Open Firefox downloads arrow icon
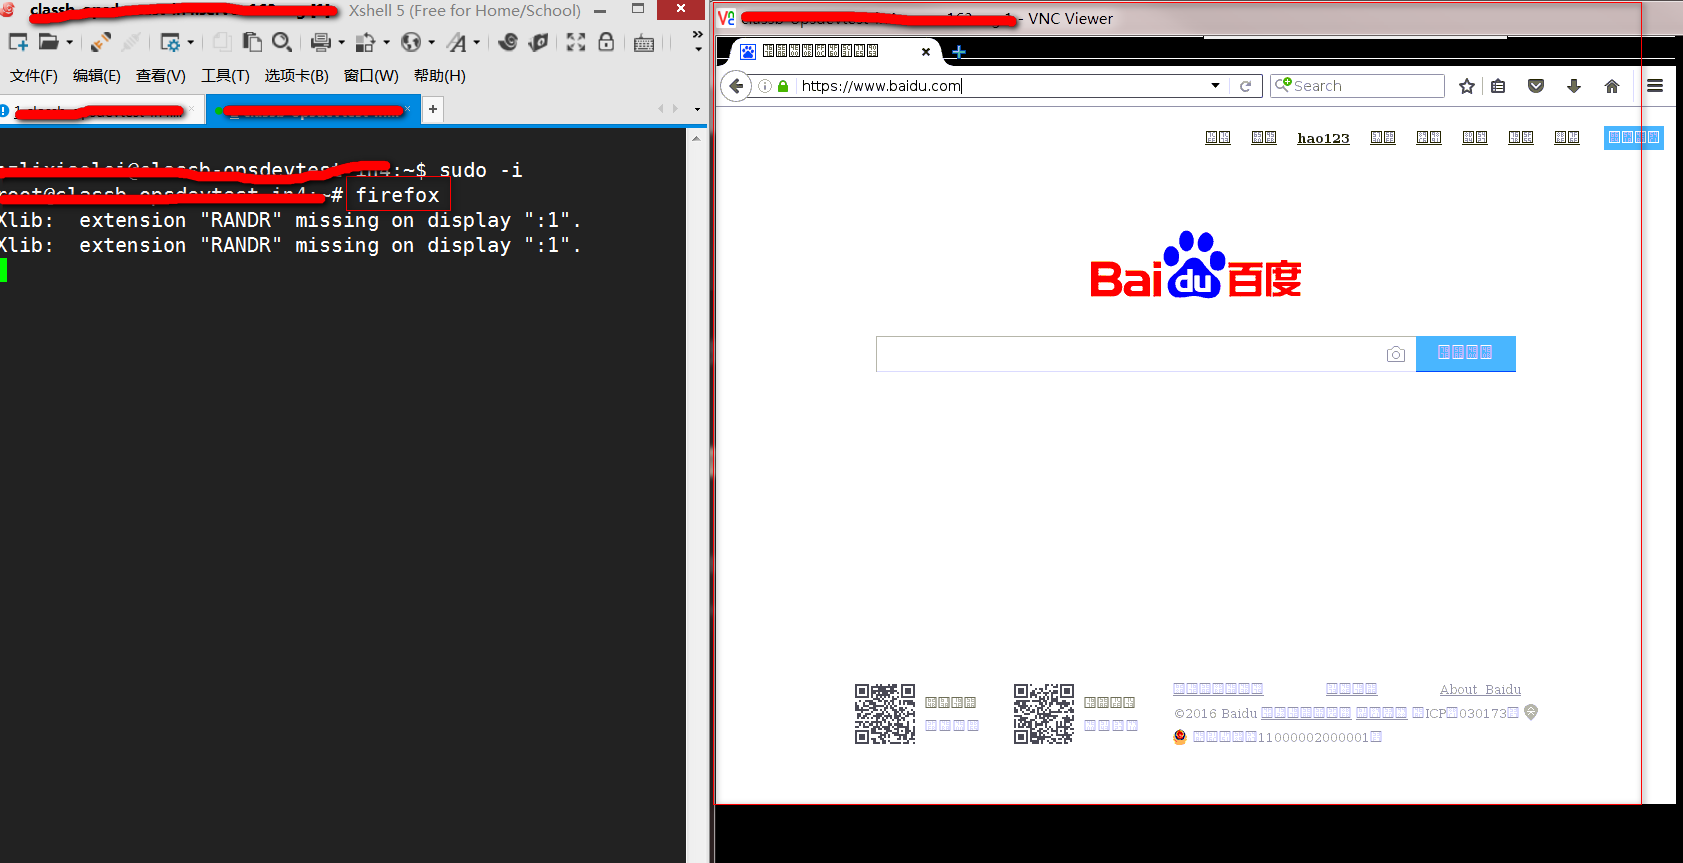The height and width of the screenshot is (863, 1683). 1574,86
